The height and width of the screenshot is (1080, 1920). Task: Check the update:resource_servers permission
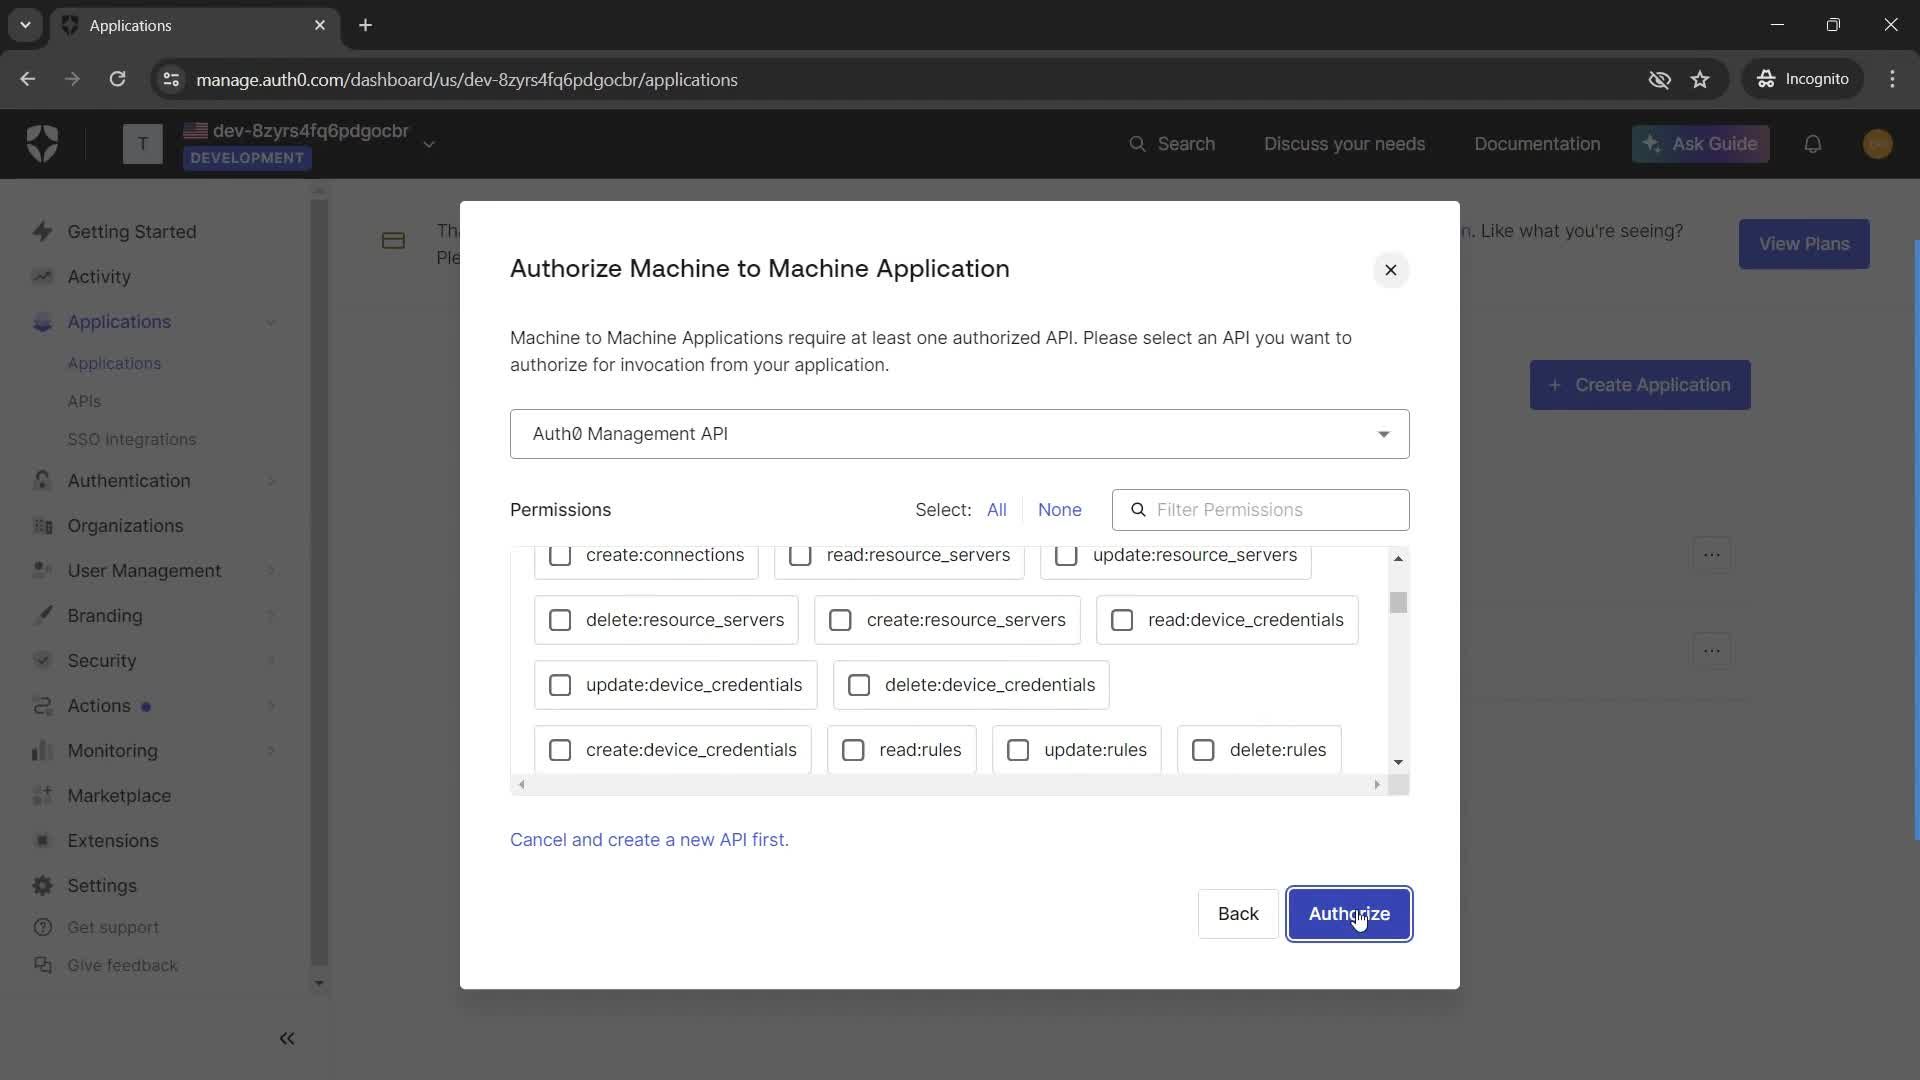coord(1066,555)
